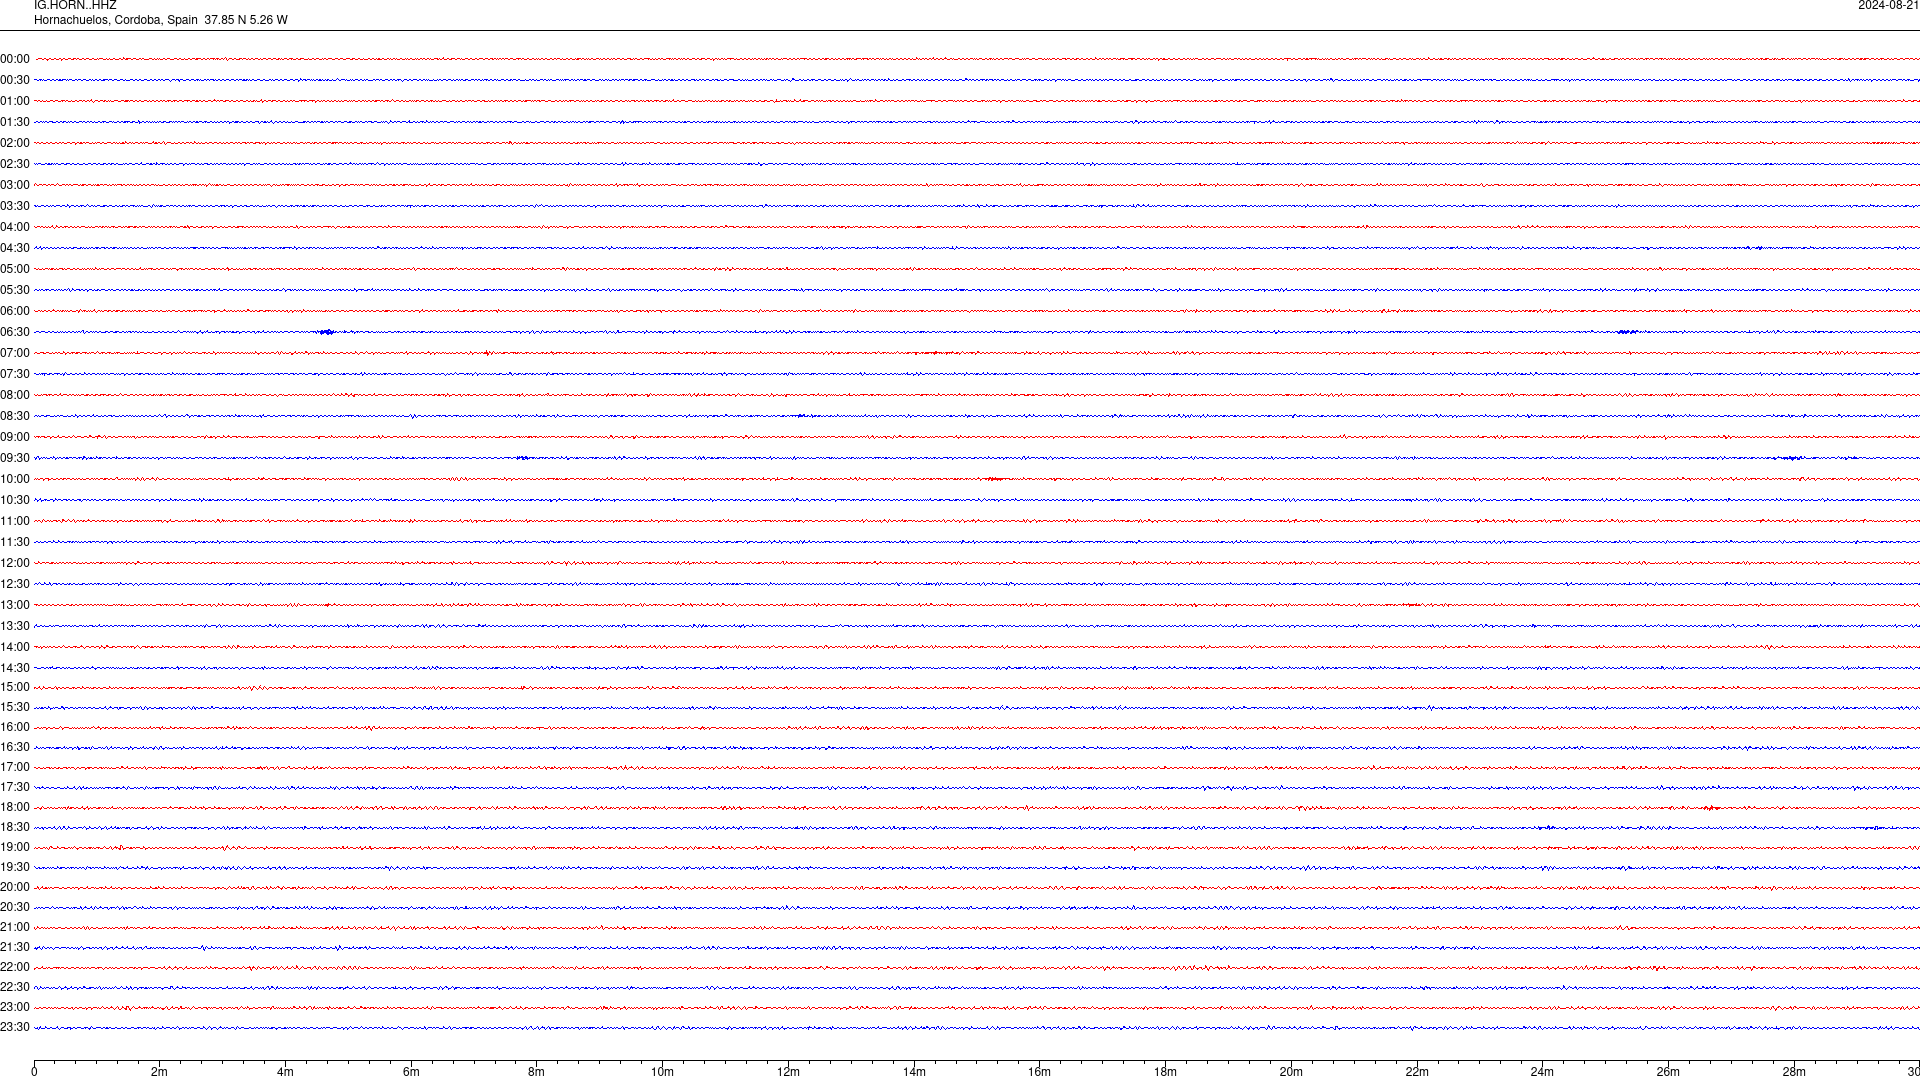1920x1080 pixels.
Task: Select the 14:00 time row label
Action: [x=15, y=647]
